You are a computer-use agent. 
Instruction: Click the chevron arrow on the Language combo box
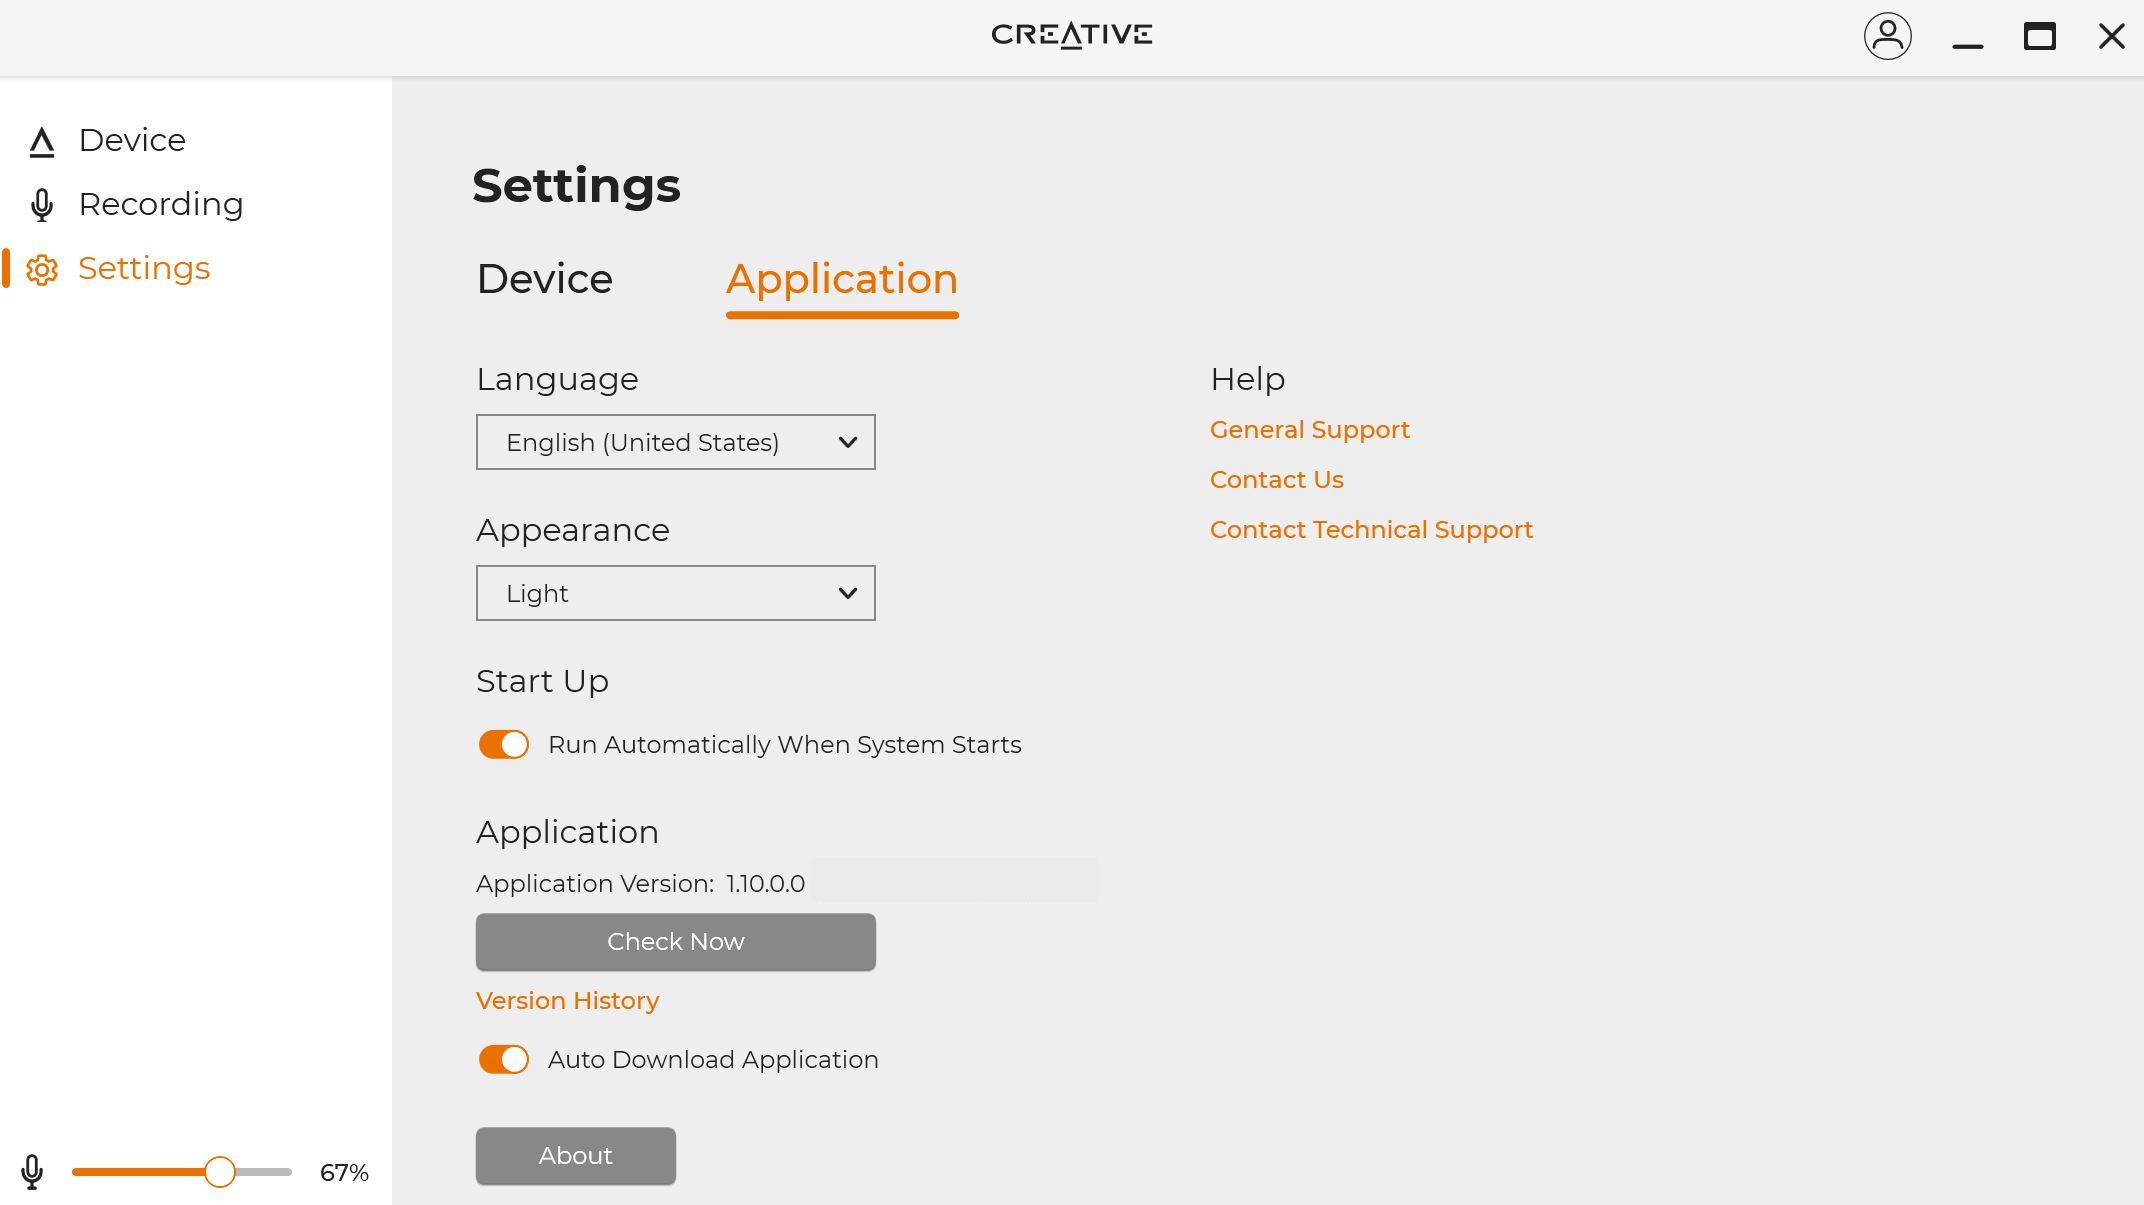click(847, 442)
